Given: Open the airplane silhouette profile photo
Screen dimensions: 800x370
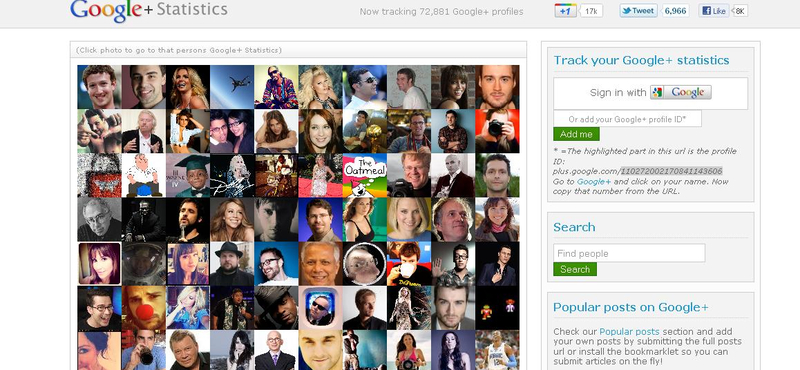Looking at the screenshot, I should [232, 87].
